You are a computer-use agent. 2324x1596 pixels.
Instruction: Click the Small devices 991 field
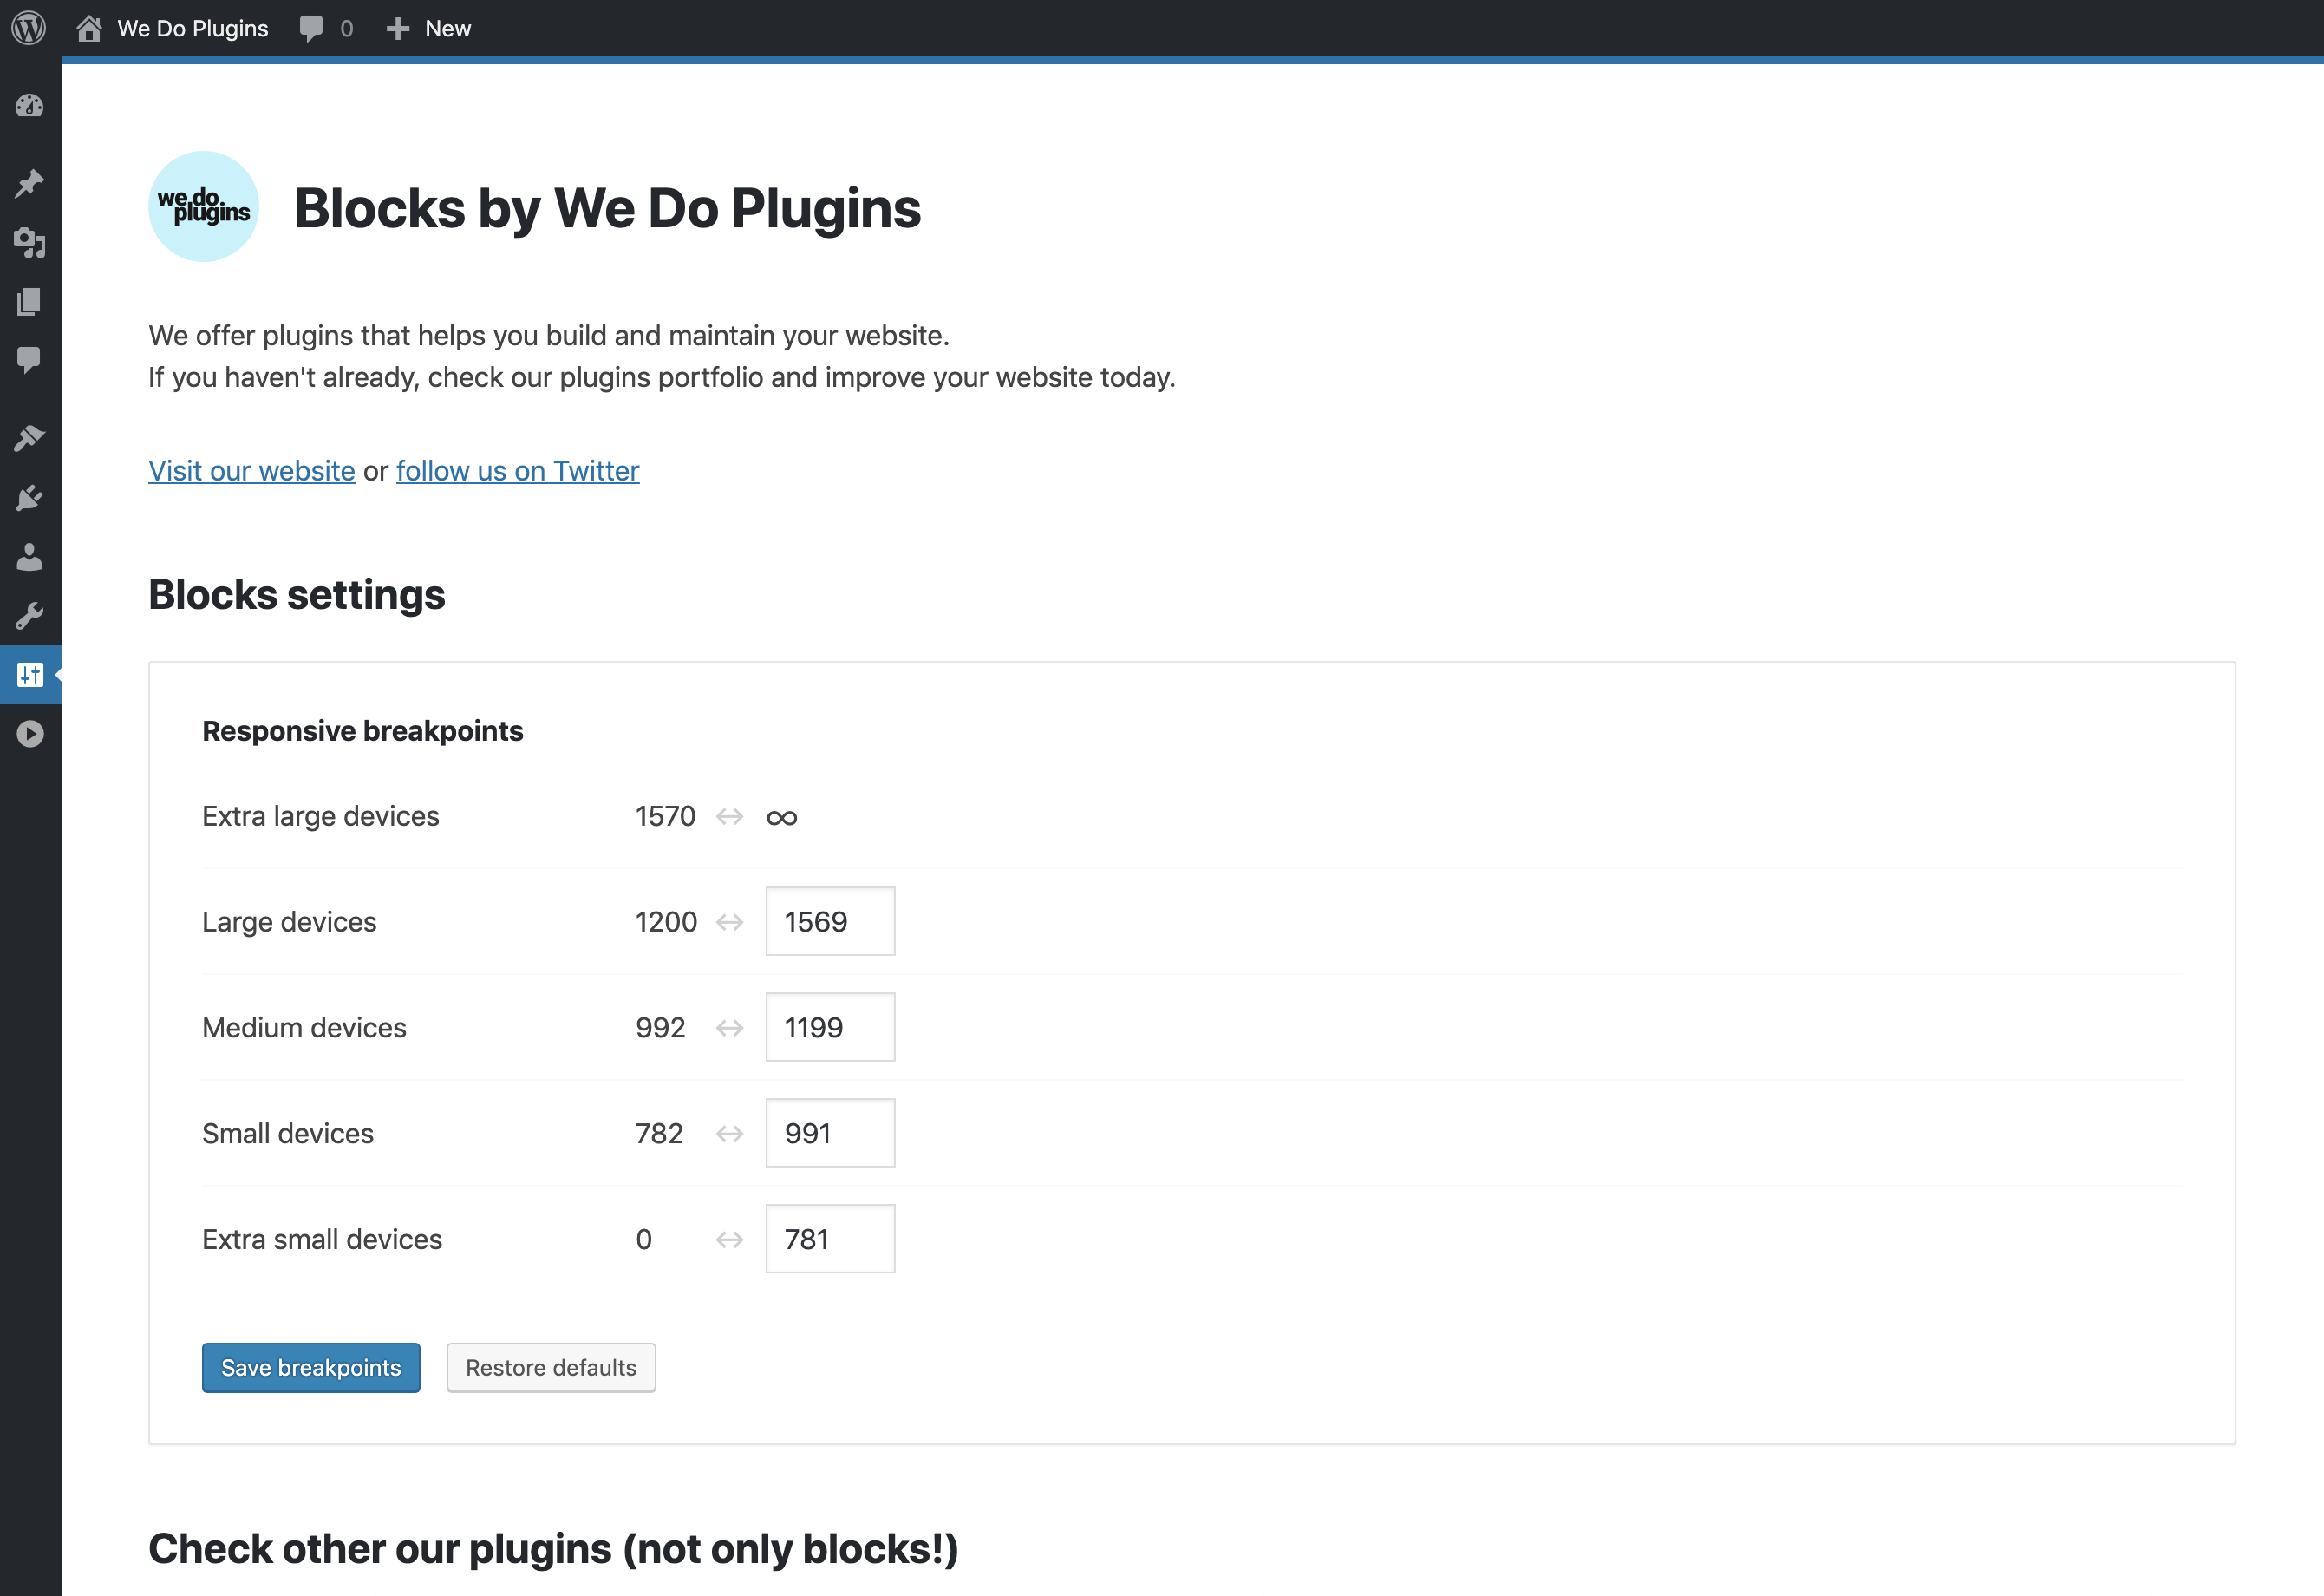tap(830, 1133)
